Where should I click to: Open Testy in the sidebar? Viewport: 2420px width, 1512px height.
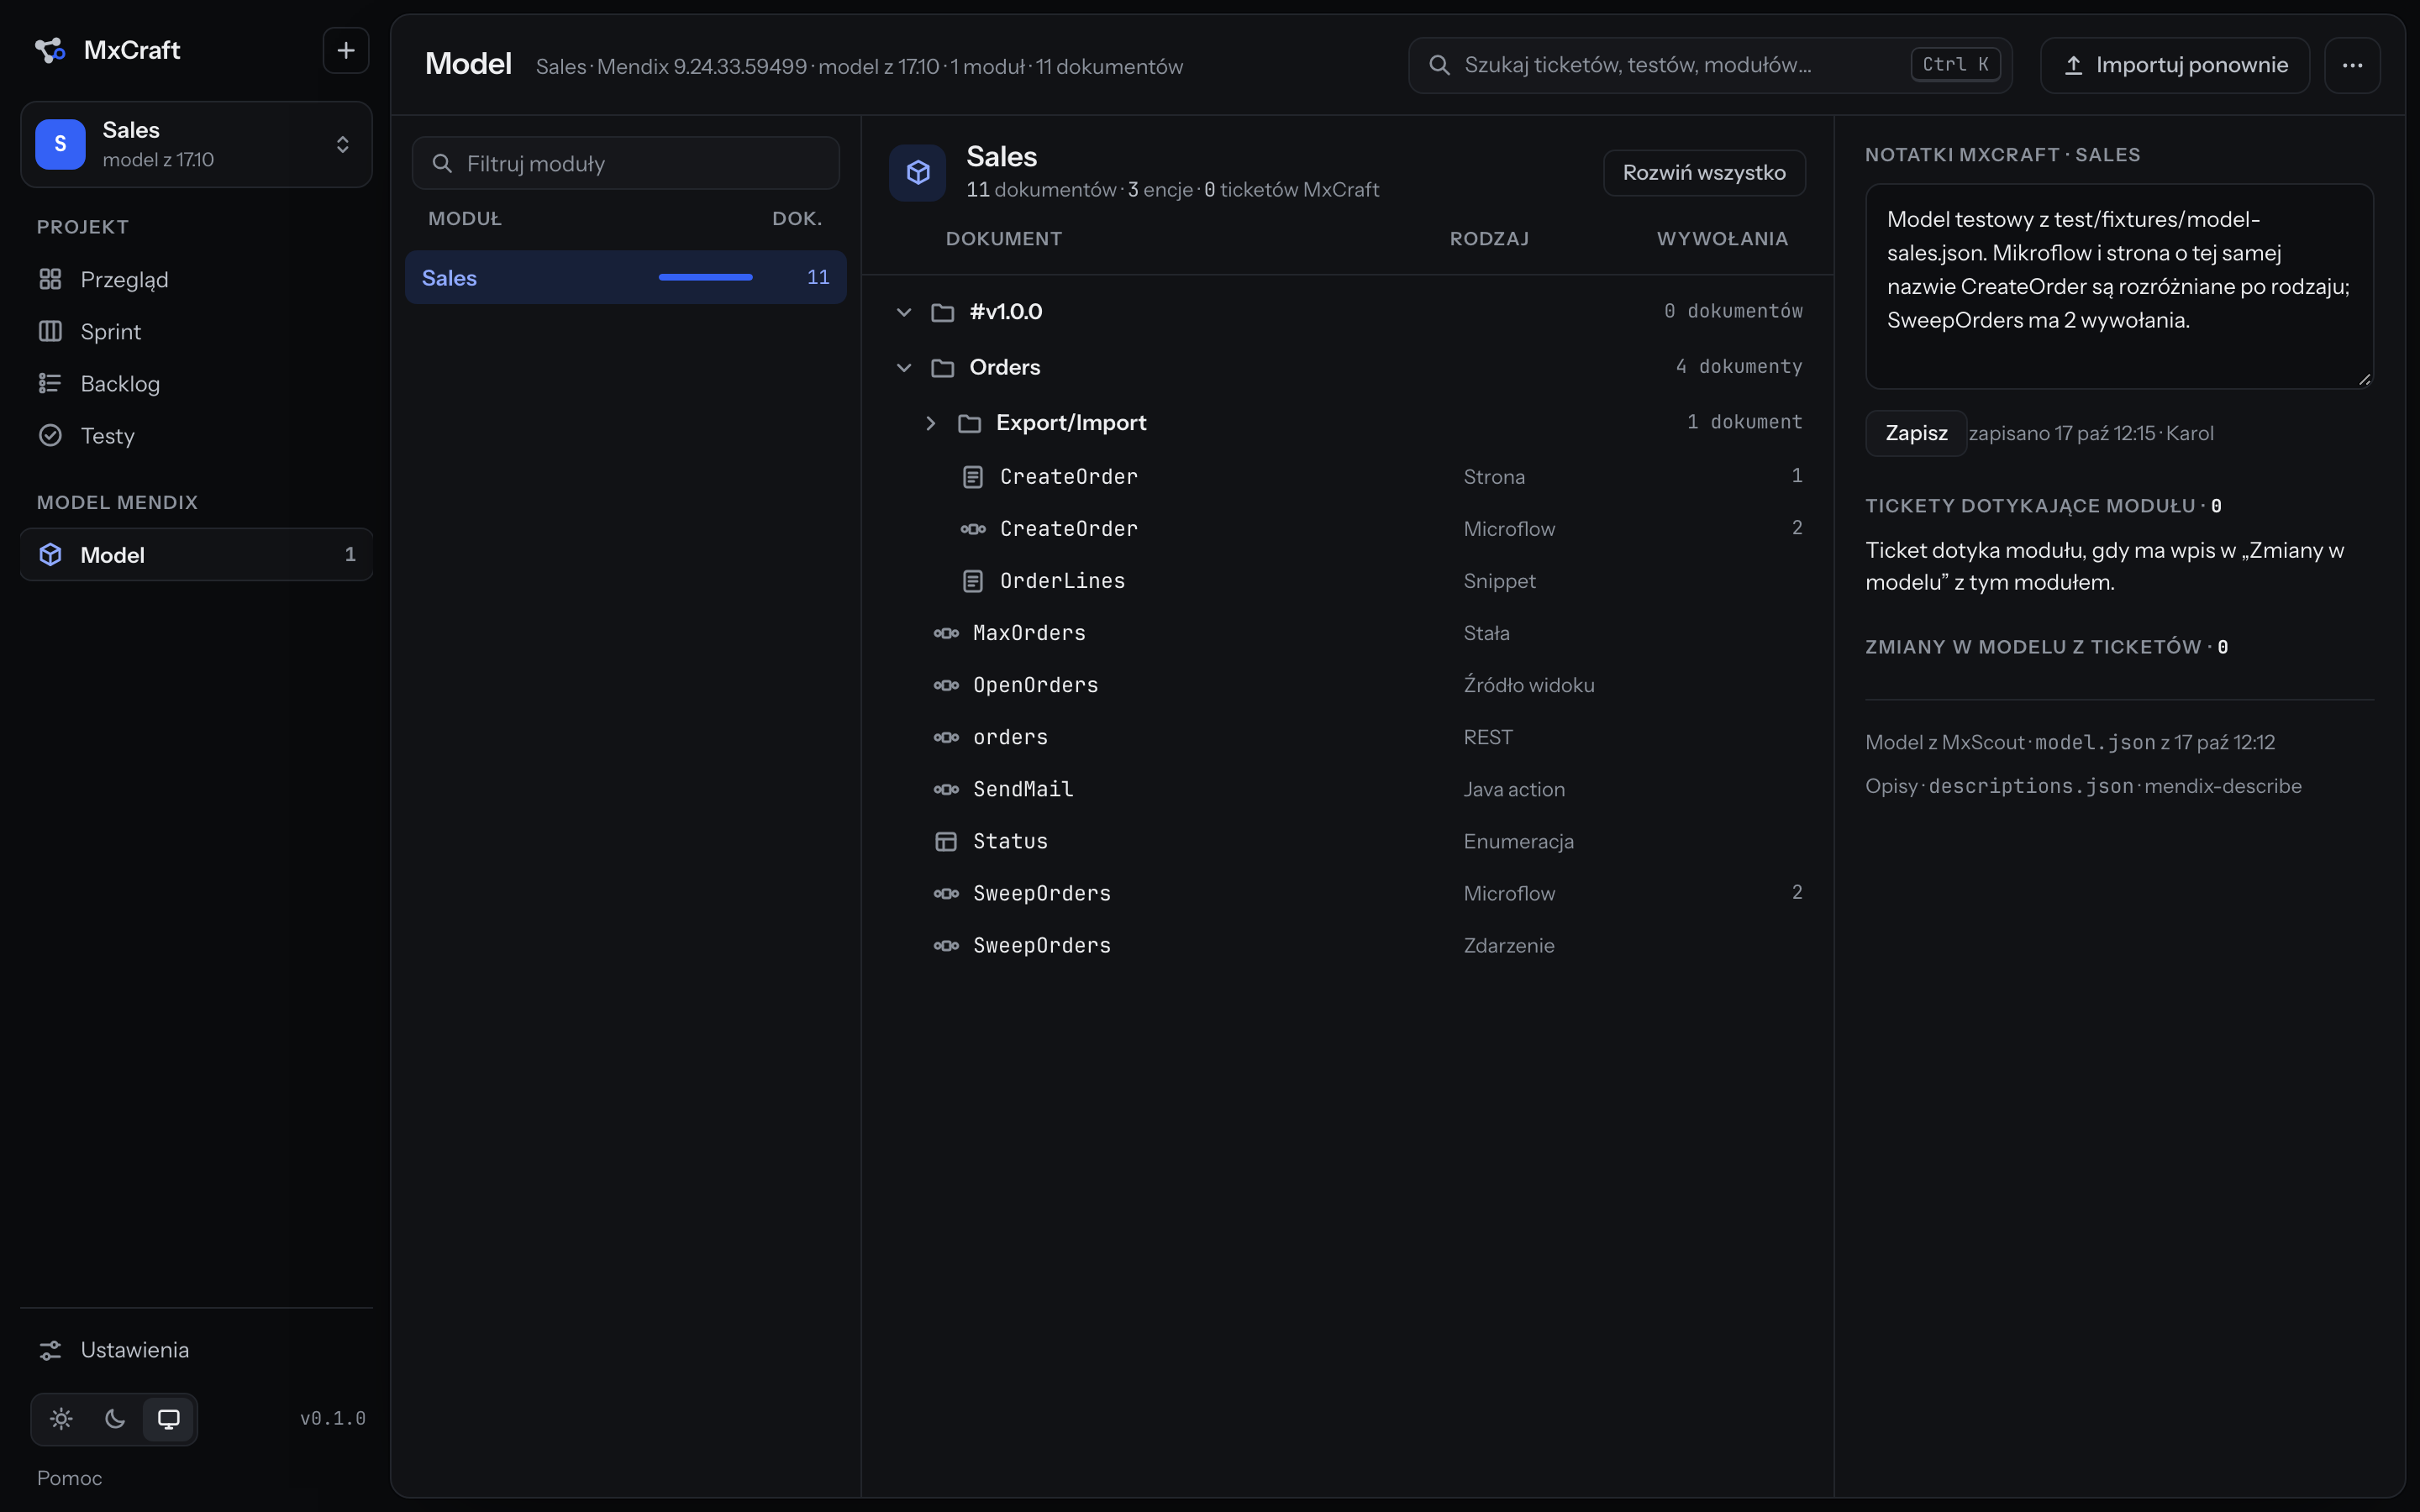[196, 435]
